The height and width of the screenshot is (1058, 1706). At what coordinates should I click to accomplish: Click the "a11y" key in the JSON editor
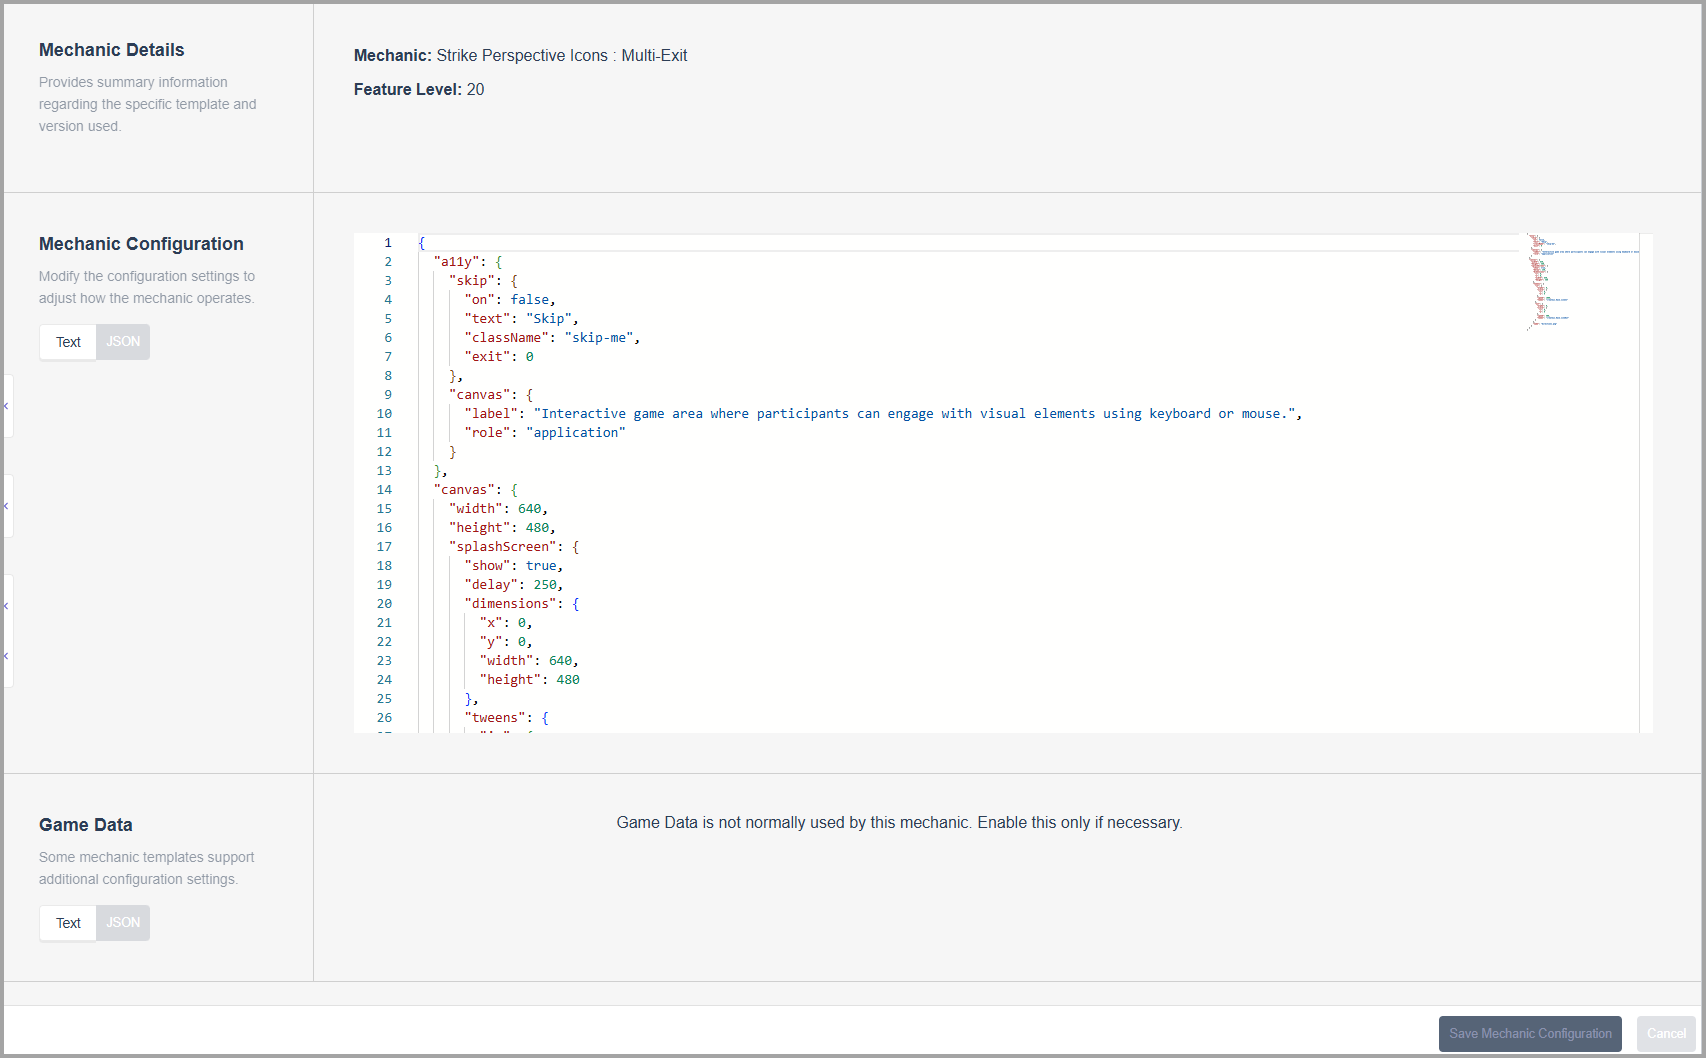point(457,262)
